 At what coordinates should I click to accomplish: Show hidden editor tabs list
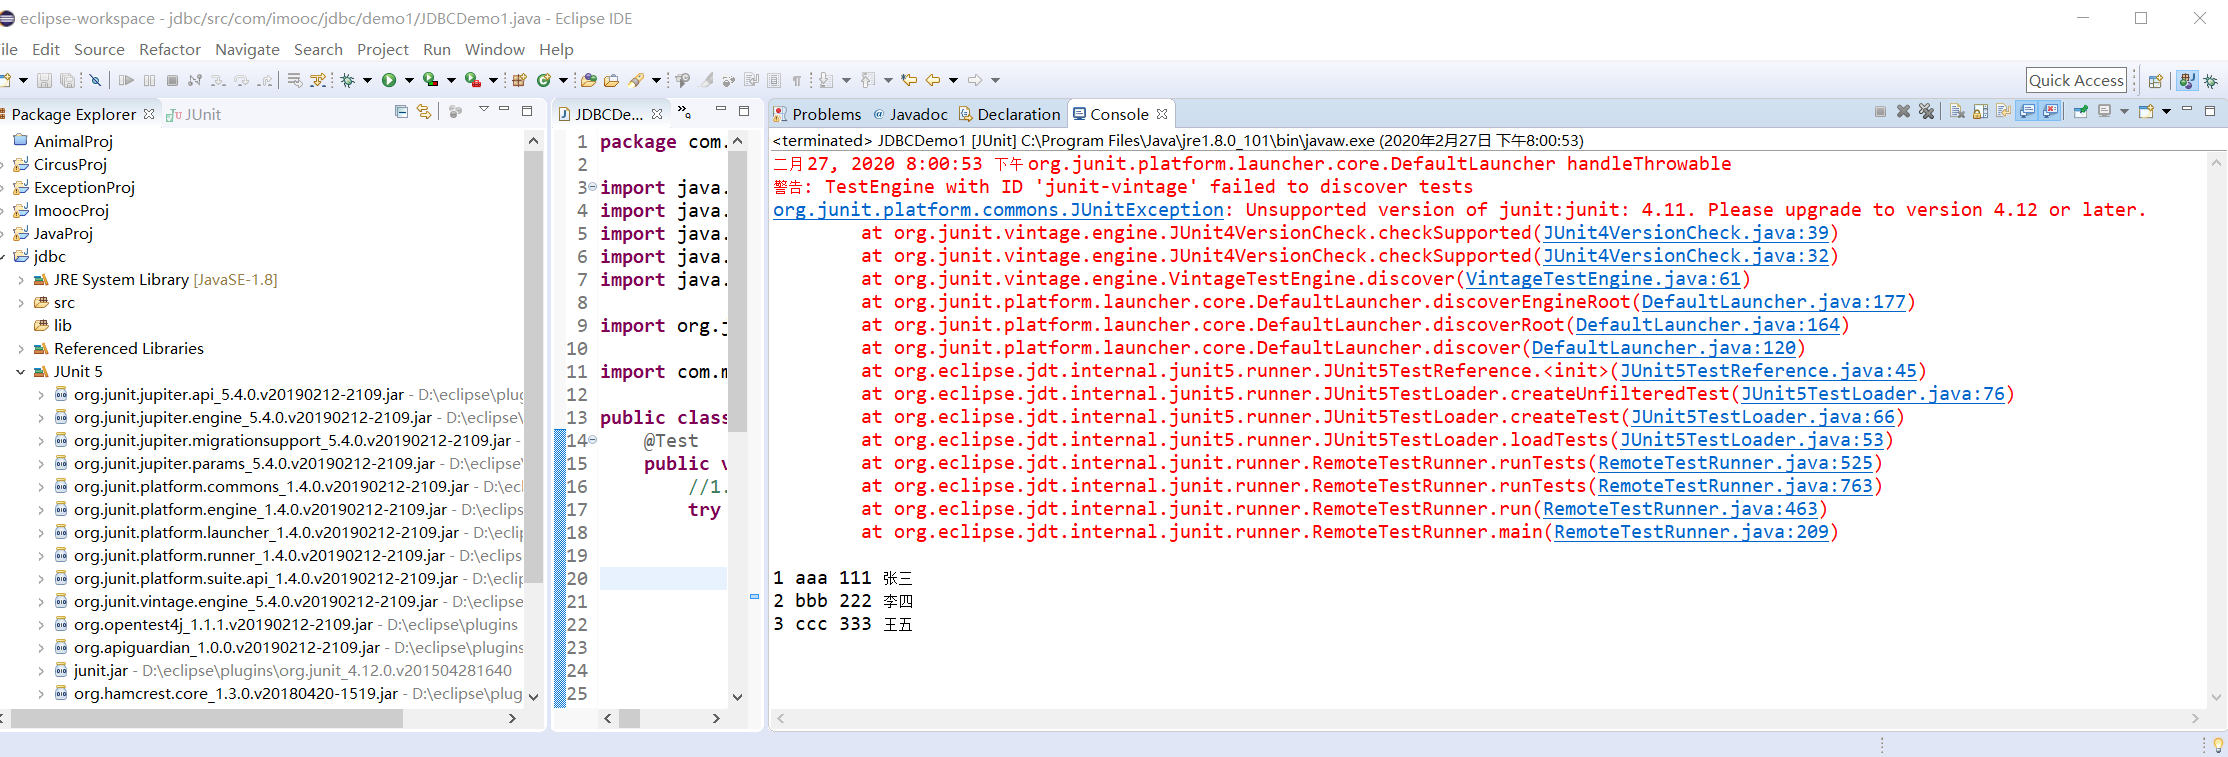[684, 111]
